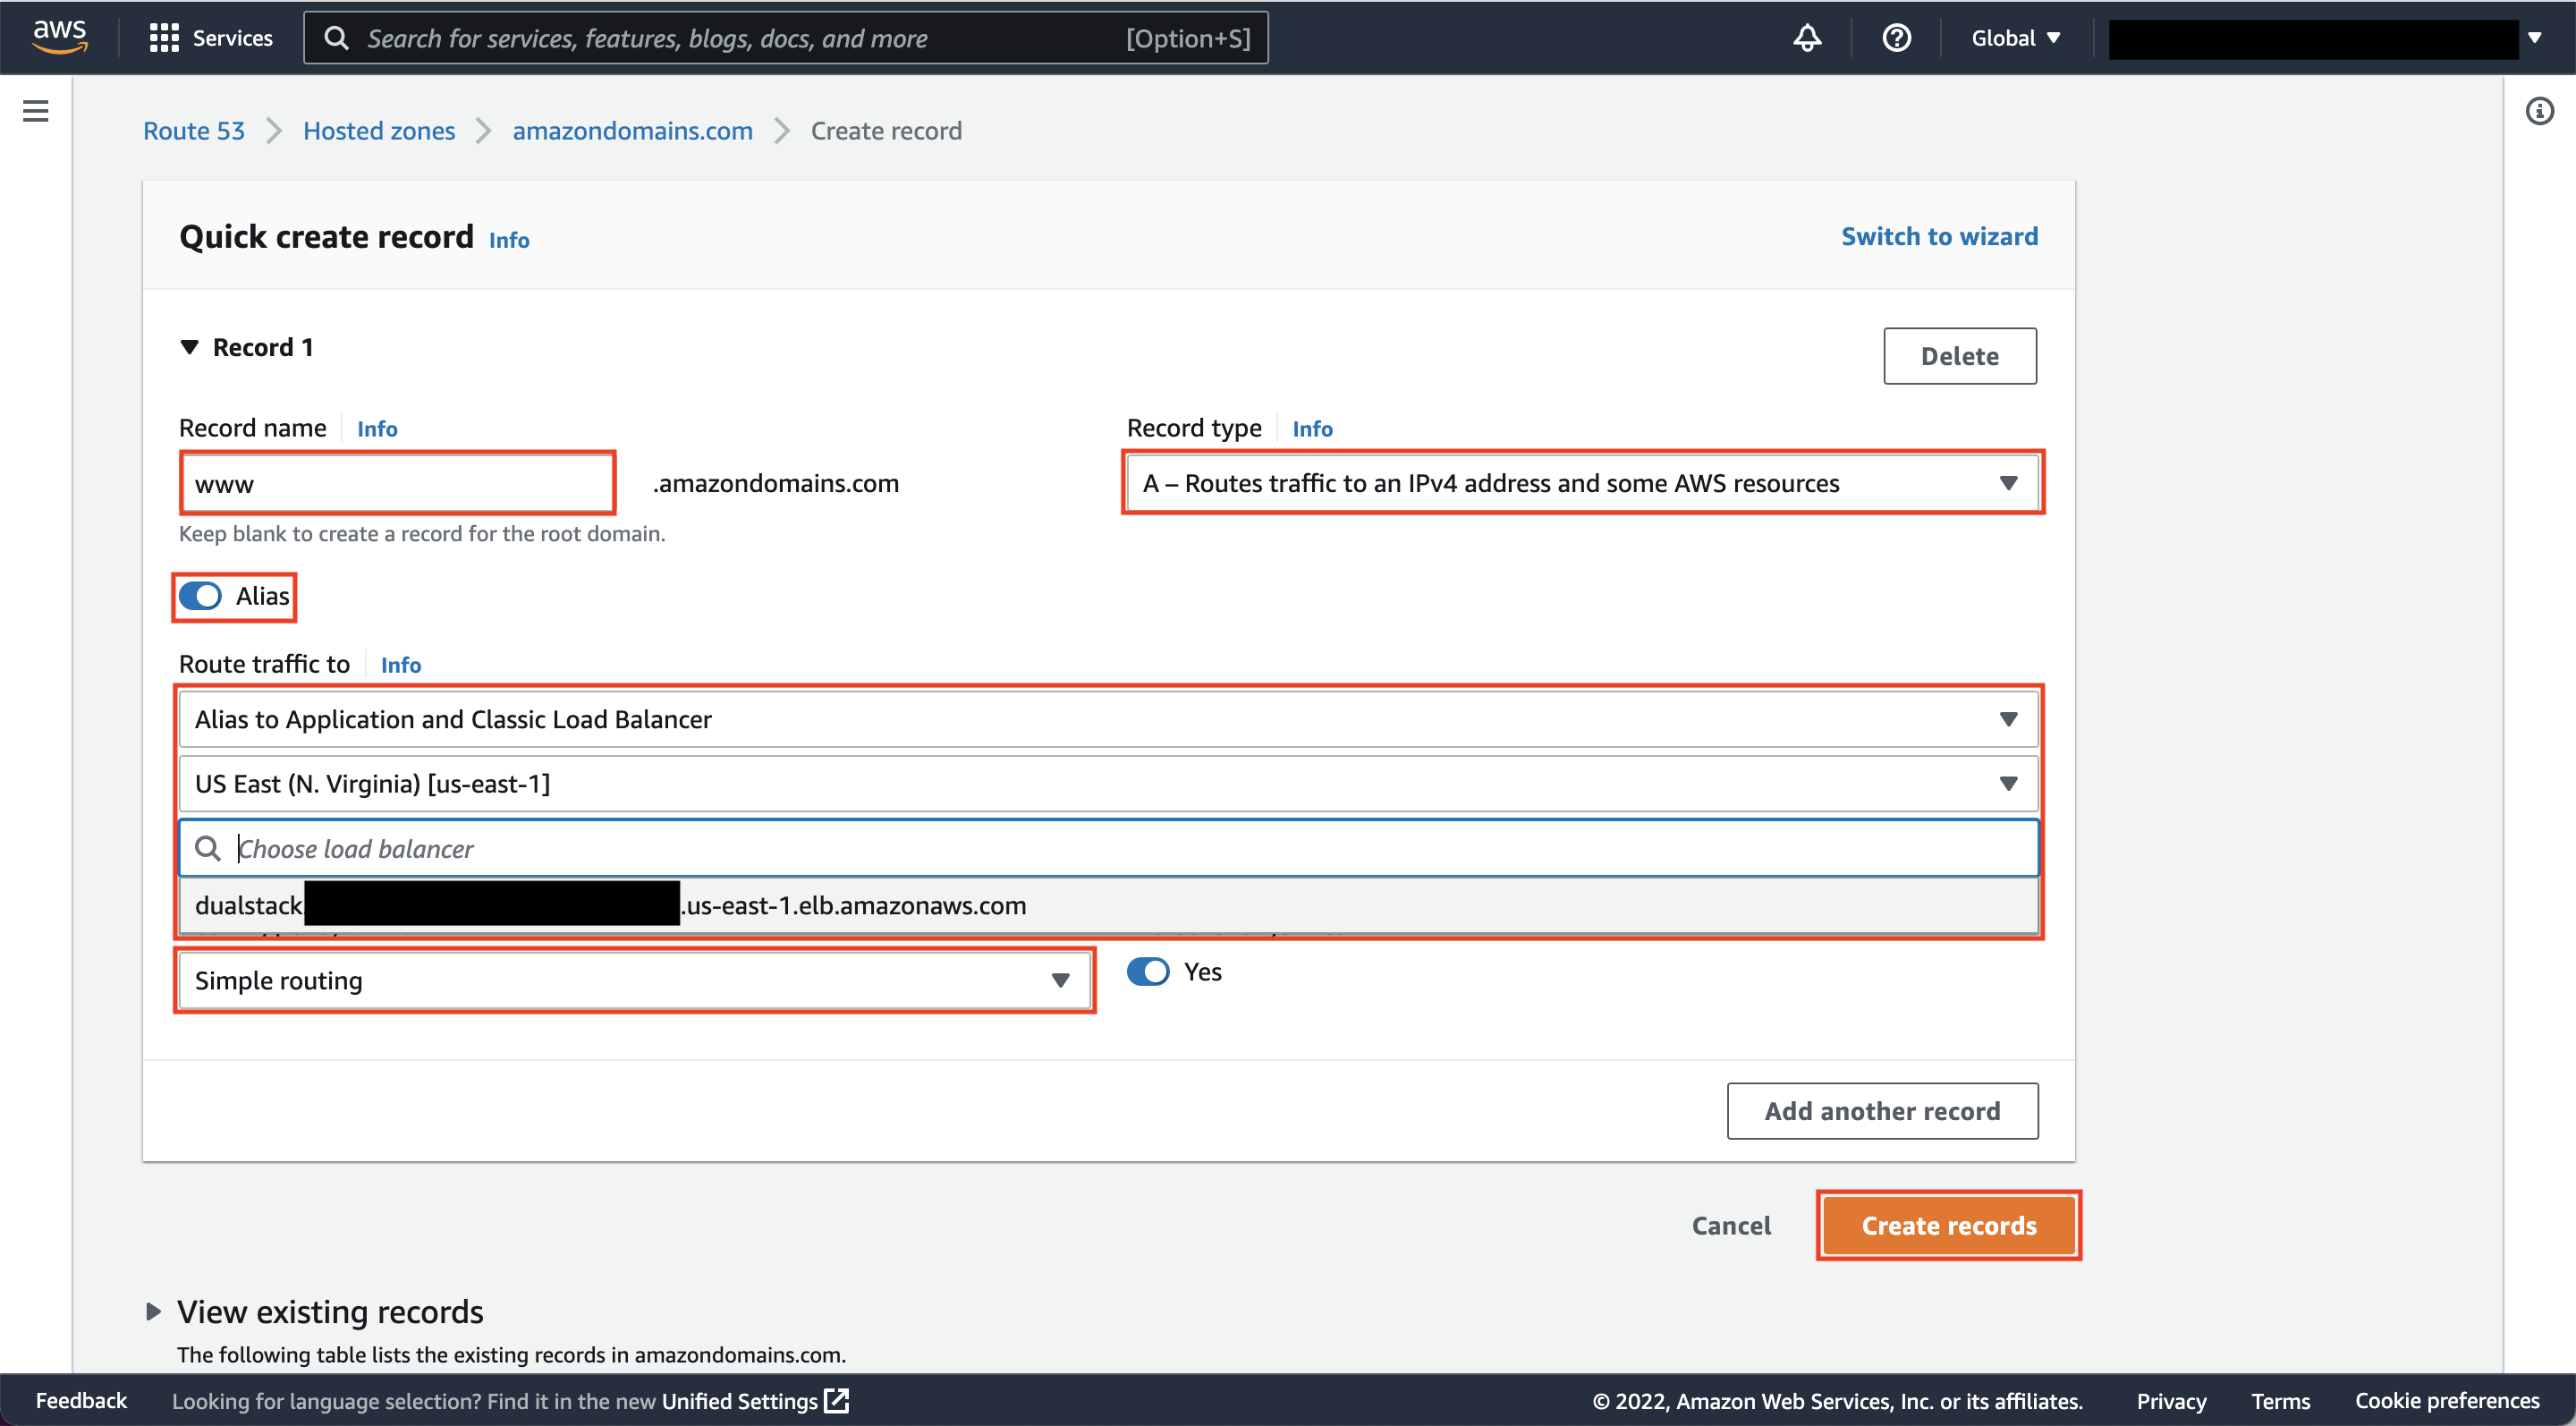
Task: Click the Record name input field
Action: click(397, 483)
